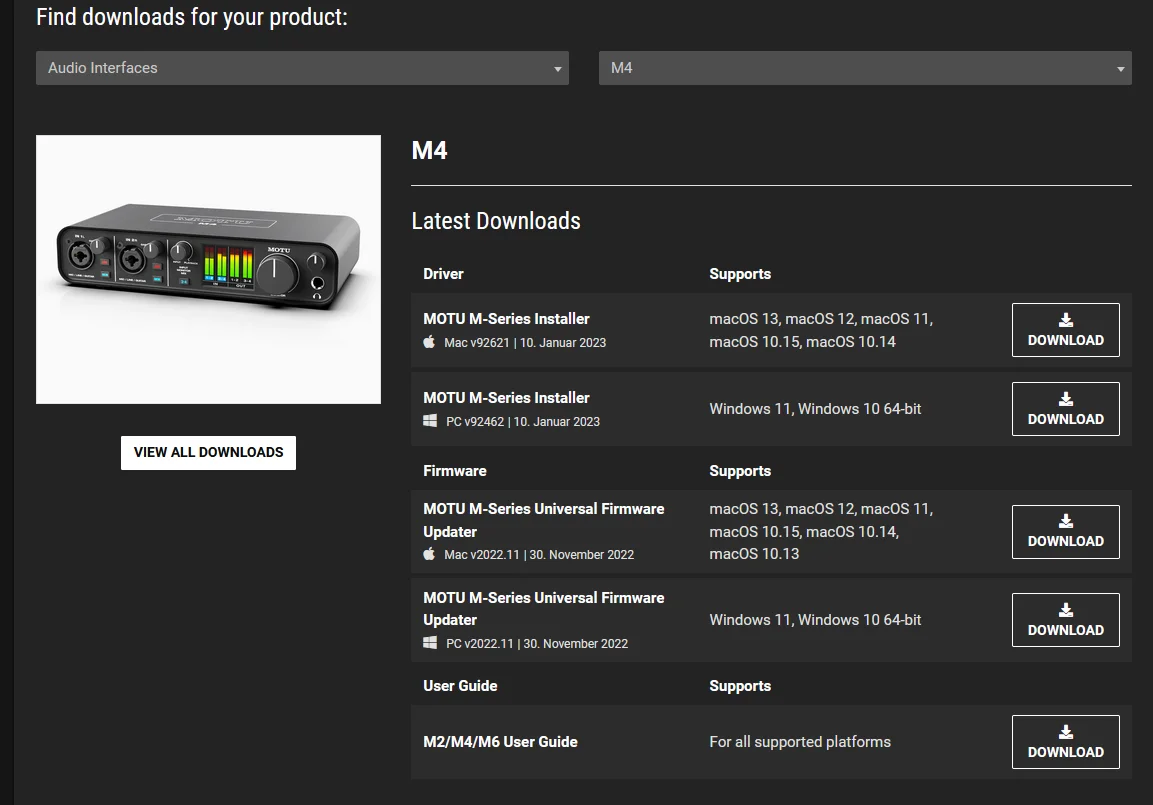Click Supports header in User Guide section
Viewport: 1153px width, 805px height.
(740, 686)
